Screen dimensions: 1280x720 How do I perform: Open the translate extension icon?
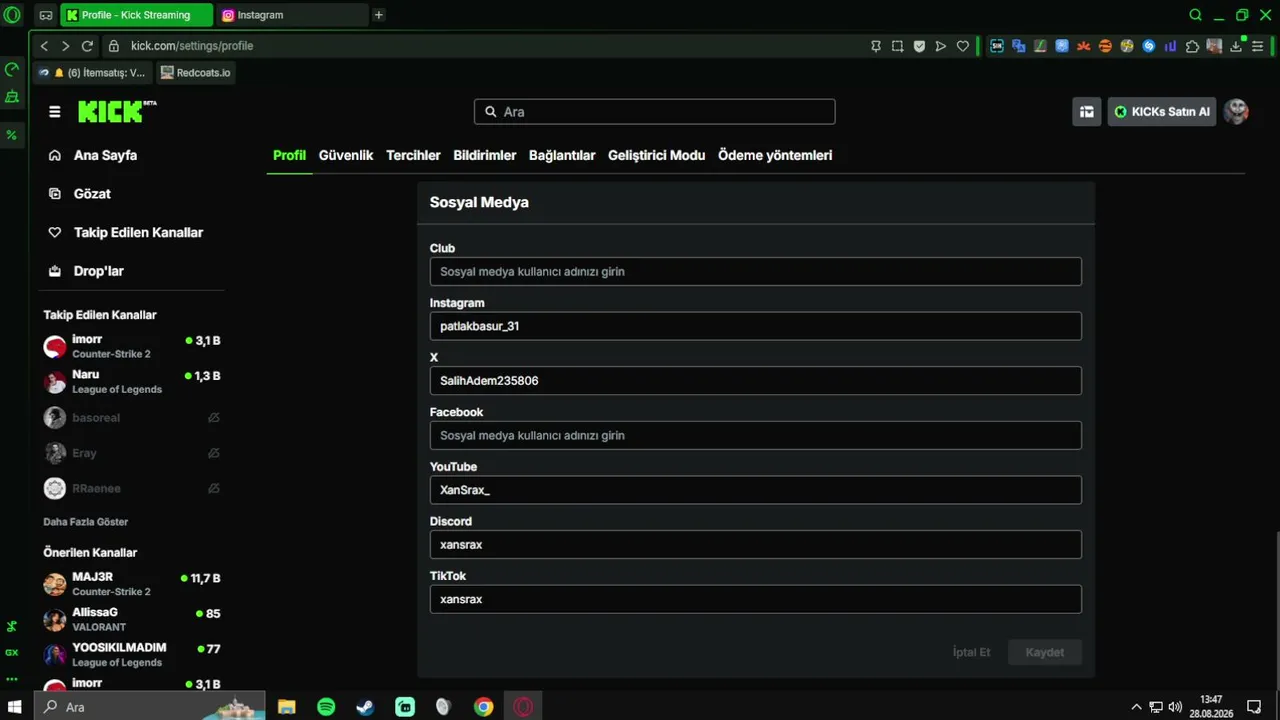1019,46
